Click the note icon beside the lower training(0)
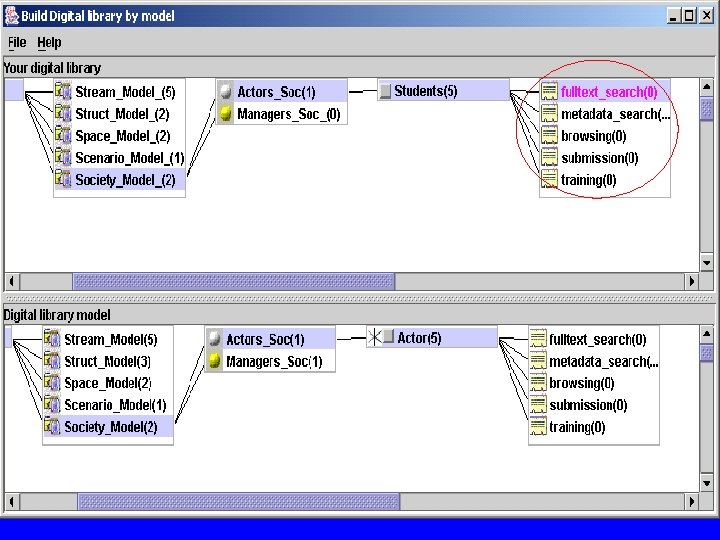Viewport: 720px width, 540px height. click(x=538, y=427)
